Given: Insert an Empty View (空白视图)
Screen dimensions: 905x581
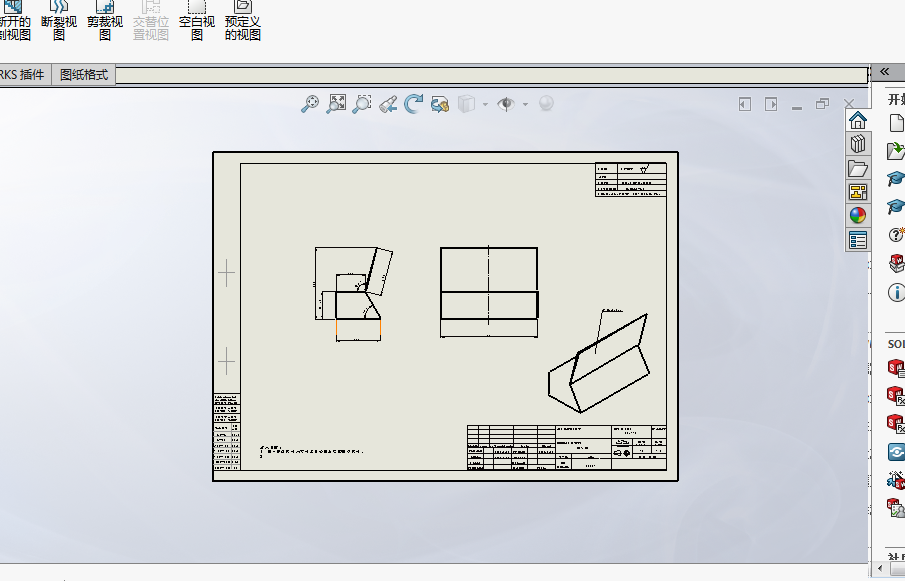Looking at the screenshot, I should point(197,21).
